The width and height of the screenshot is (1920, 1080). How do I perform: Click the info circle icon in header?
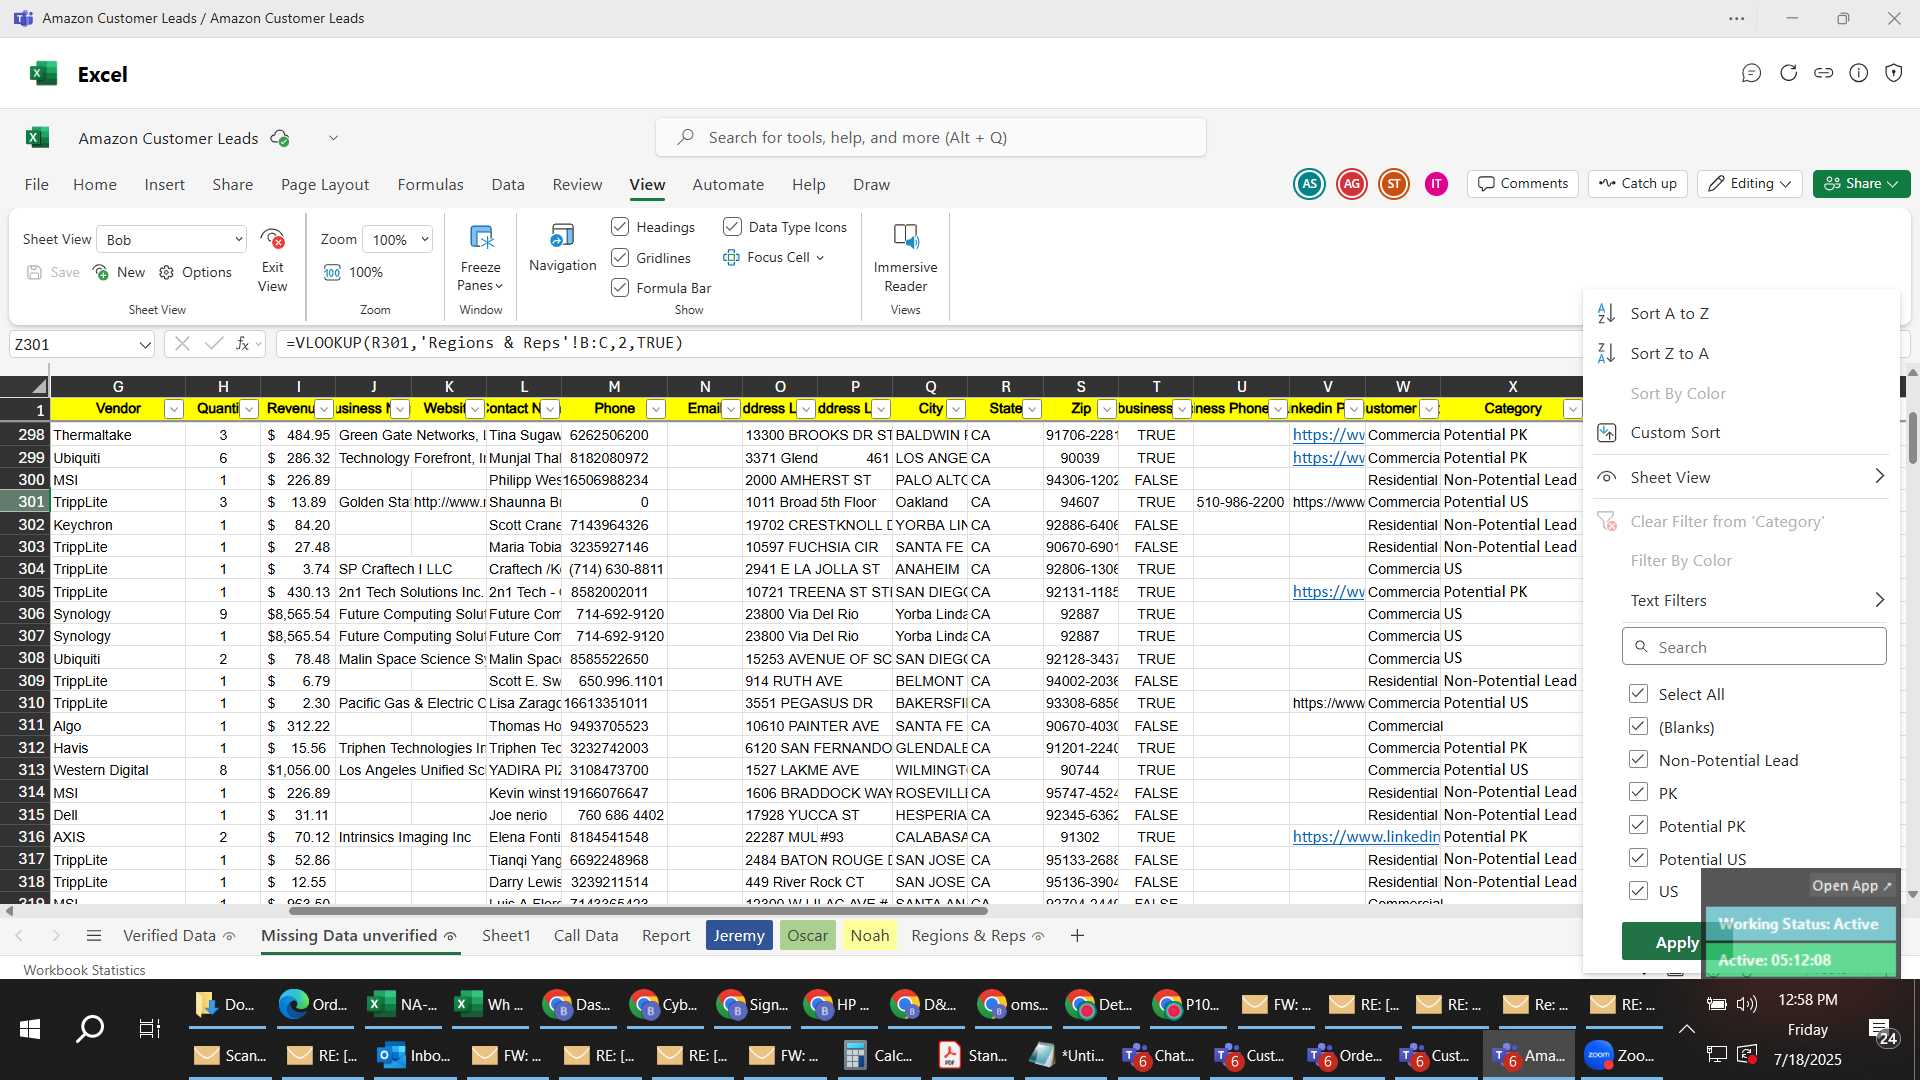click(x=1859, y=73)
